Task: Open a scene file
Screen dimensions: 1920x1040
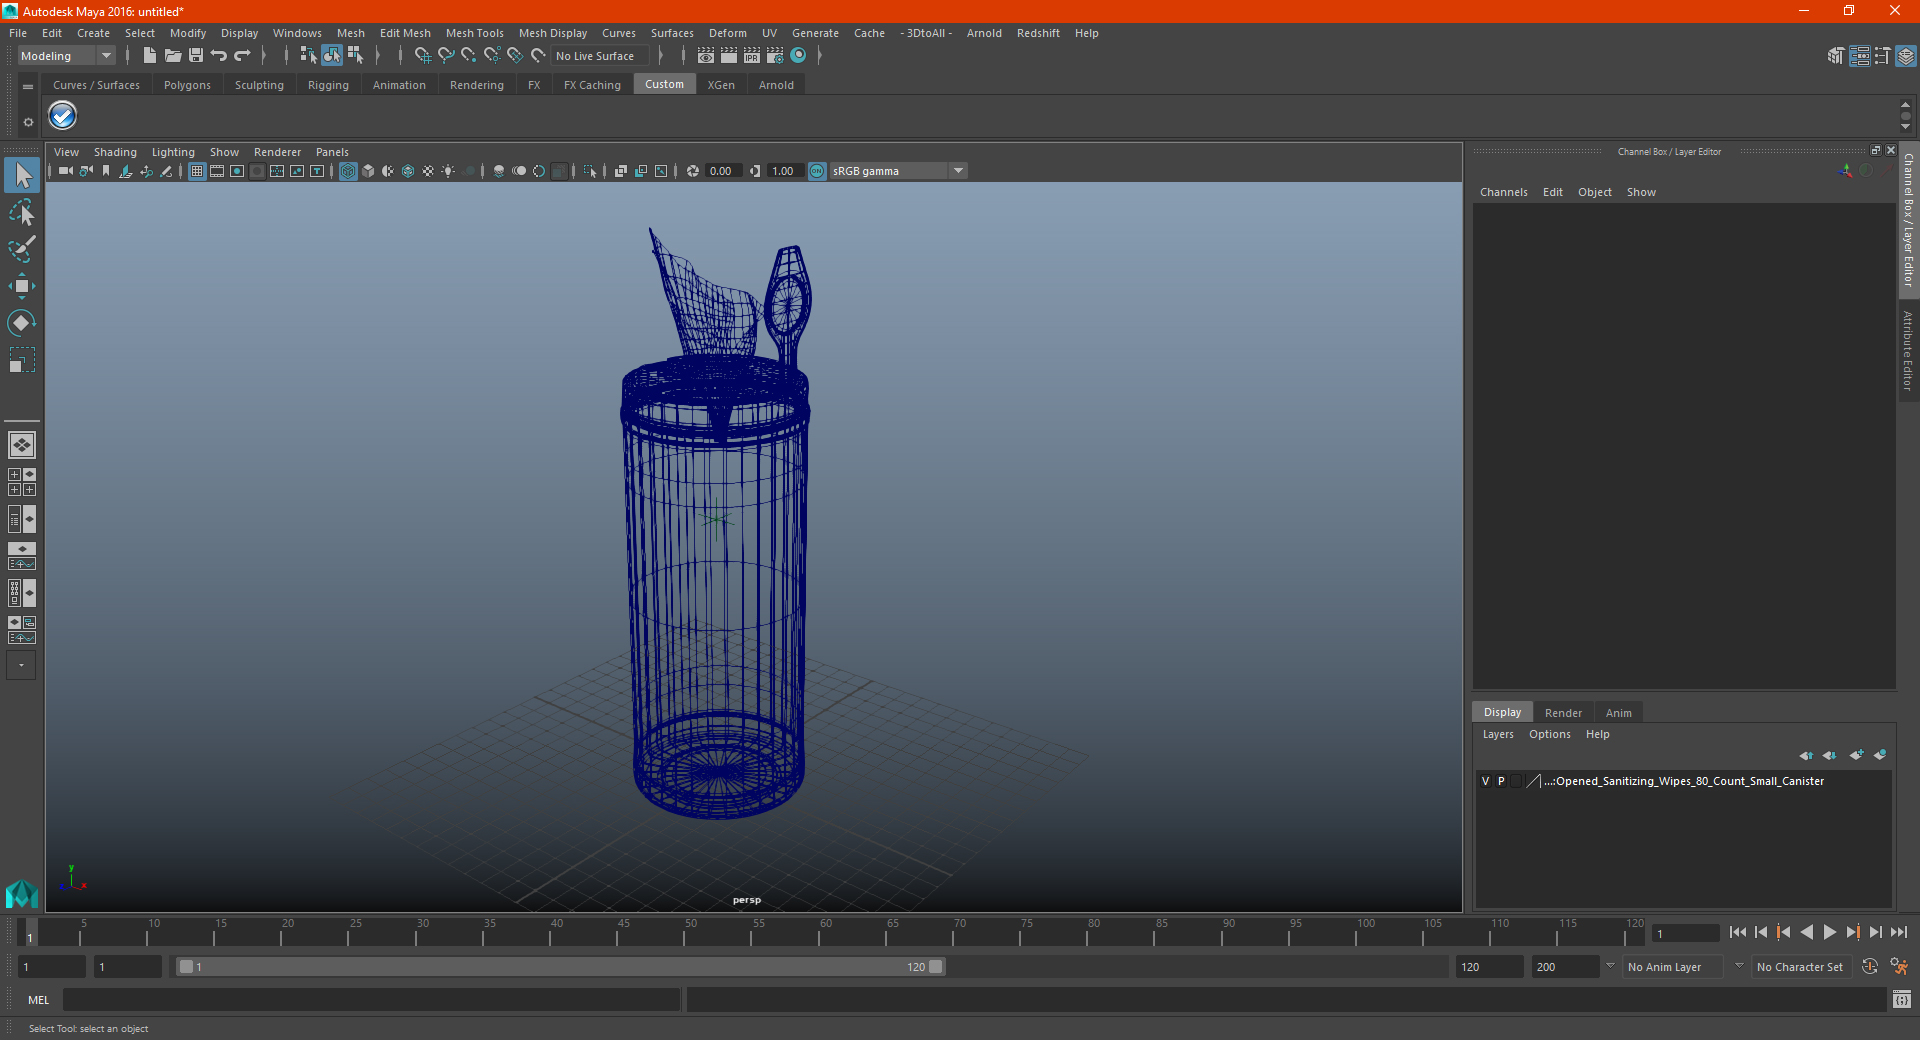Action: (x=172, y=56)
